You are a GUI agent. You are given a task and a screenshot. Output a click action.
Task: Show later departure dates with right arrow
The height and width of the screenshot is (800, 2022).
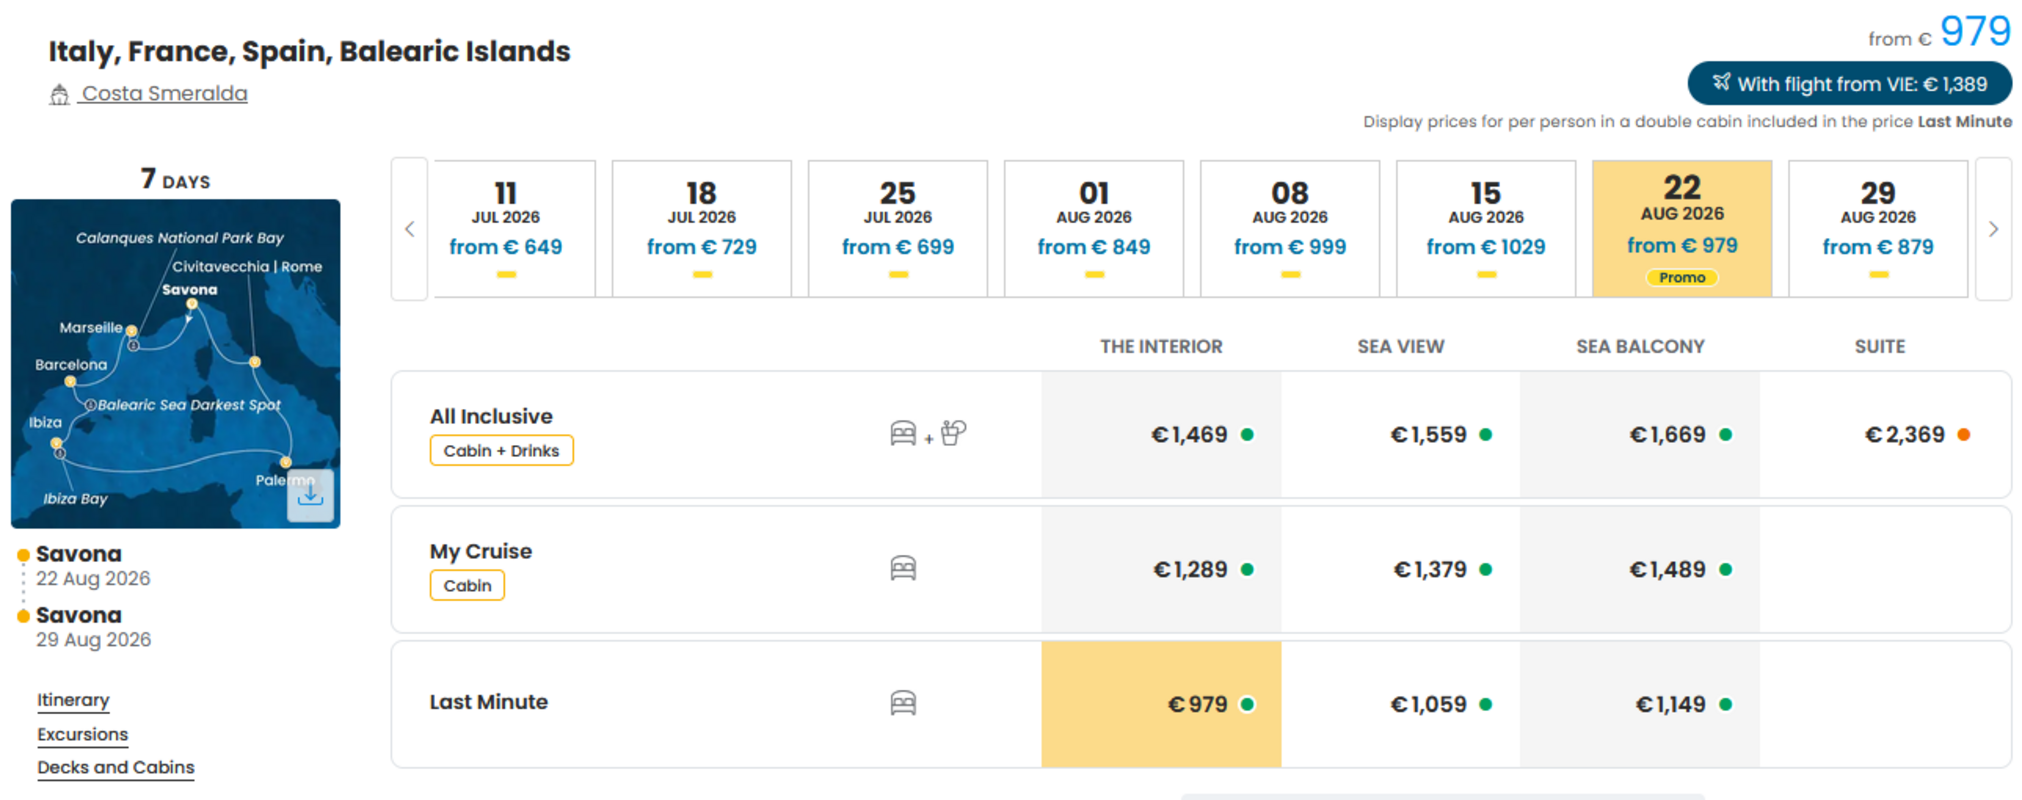[1993, 229]
